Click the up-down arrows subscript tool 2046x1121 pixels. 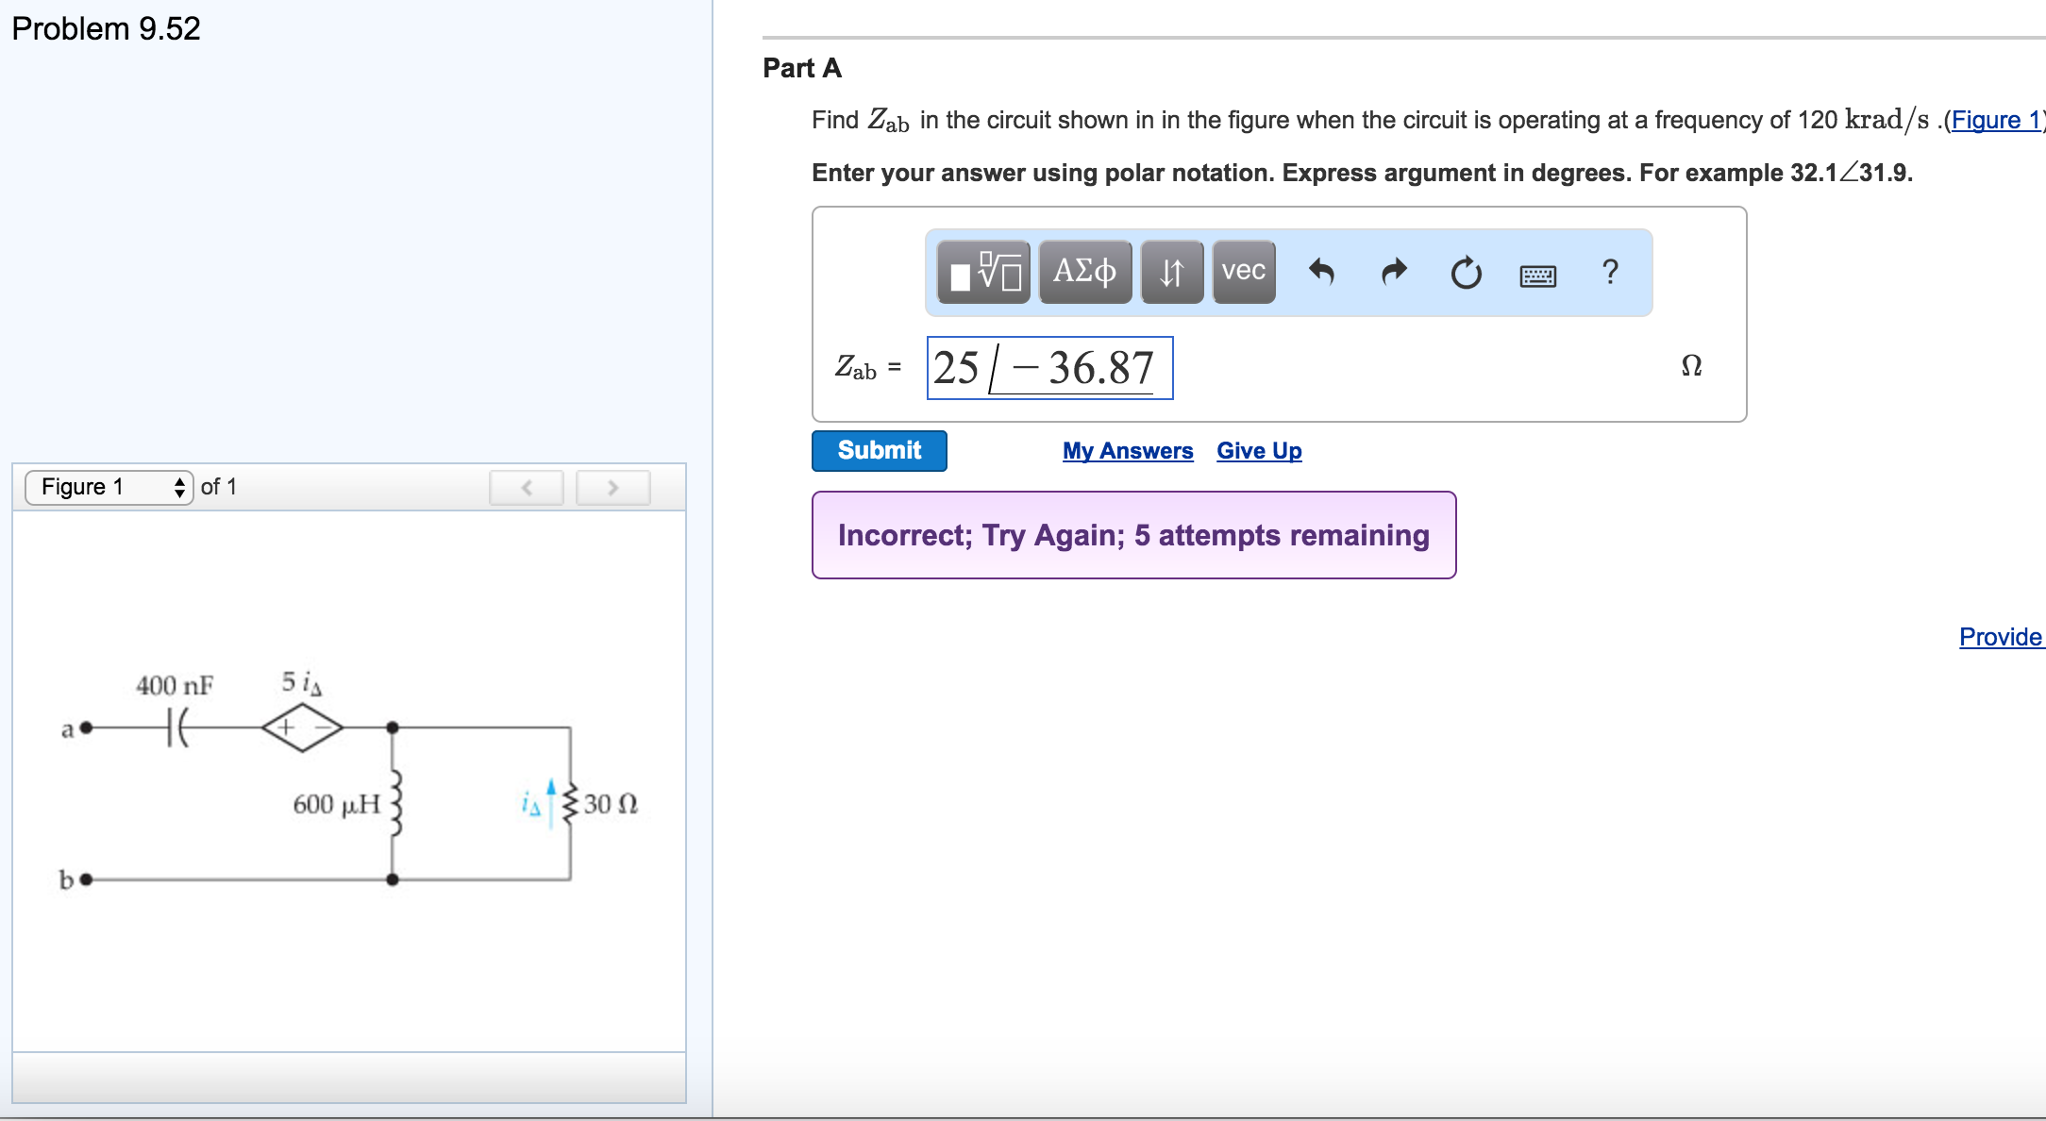coord(1171,272)
